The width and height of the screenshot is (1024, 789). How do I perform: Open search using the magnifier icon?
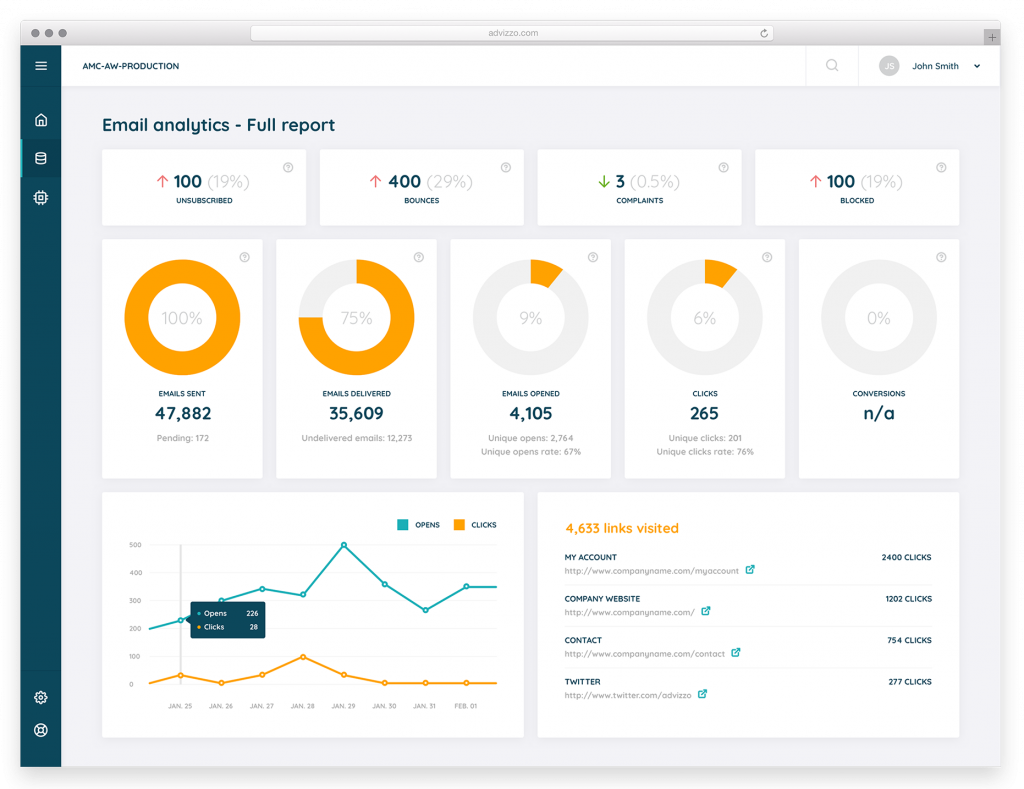[831, 65]
